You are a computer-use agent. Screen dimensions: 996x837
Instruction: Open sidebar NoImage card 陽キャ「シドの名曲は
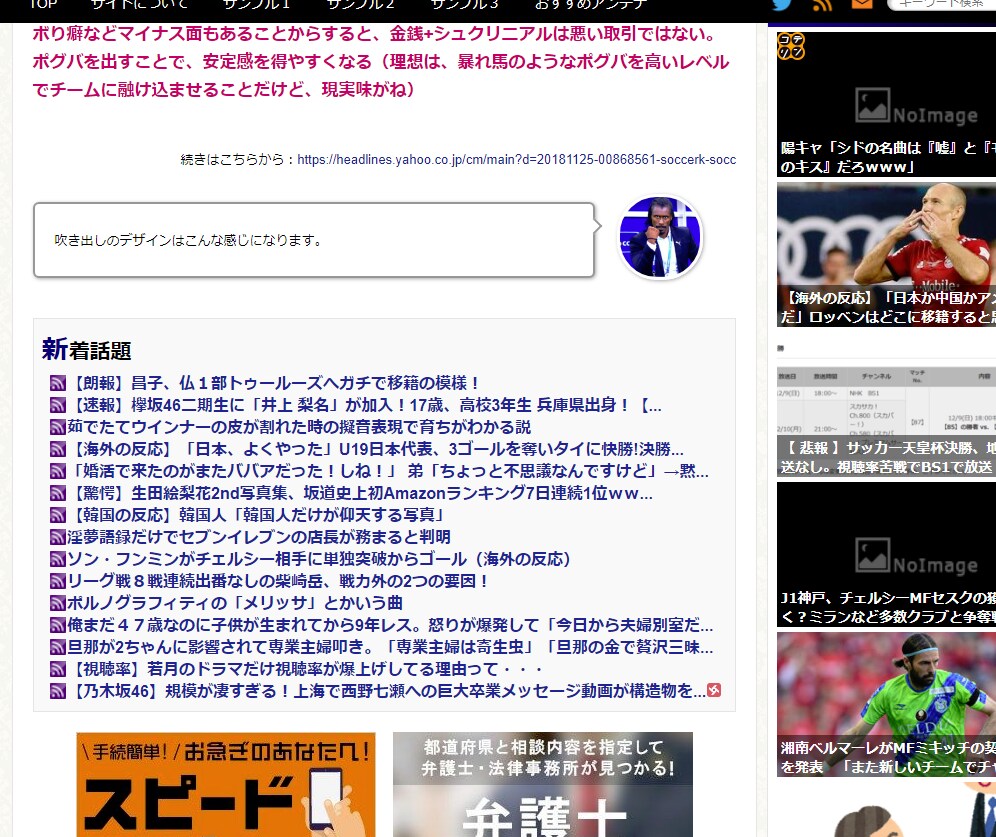click(x=886, y=104)
